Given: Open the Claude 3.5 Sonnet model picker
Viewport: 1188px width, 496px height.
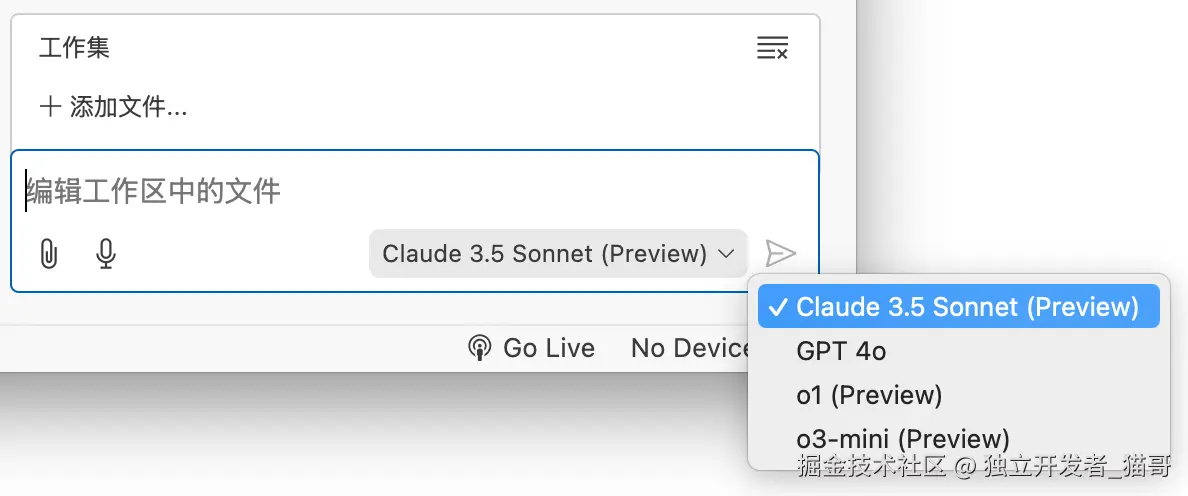Looking at the screenshot, I should click(x=545, y=254).
